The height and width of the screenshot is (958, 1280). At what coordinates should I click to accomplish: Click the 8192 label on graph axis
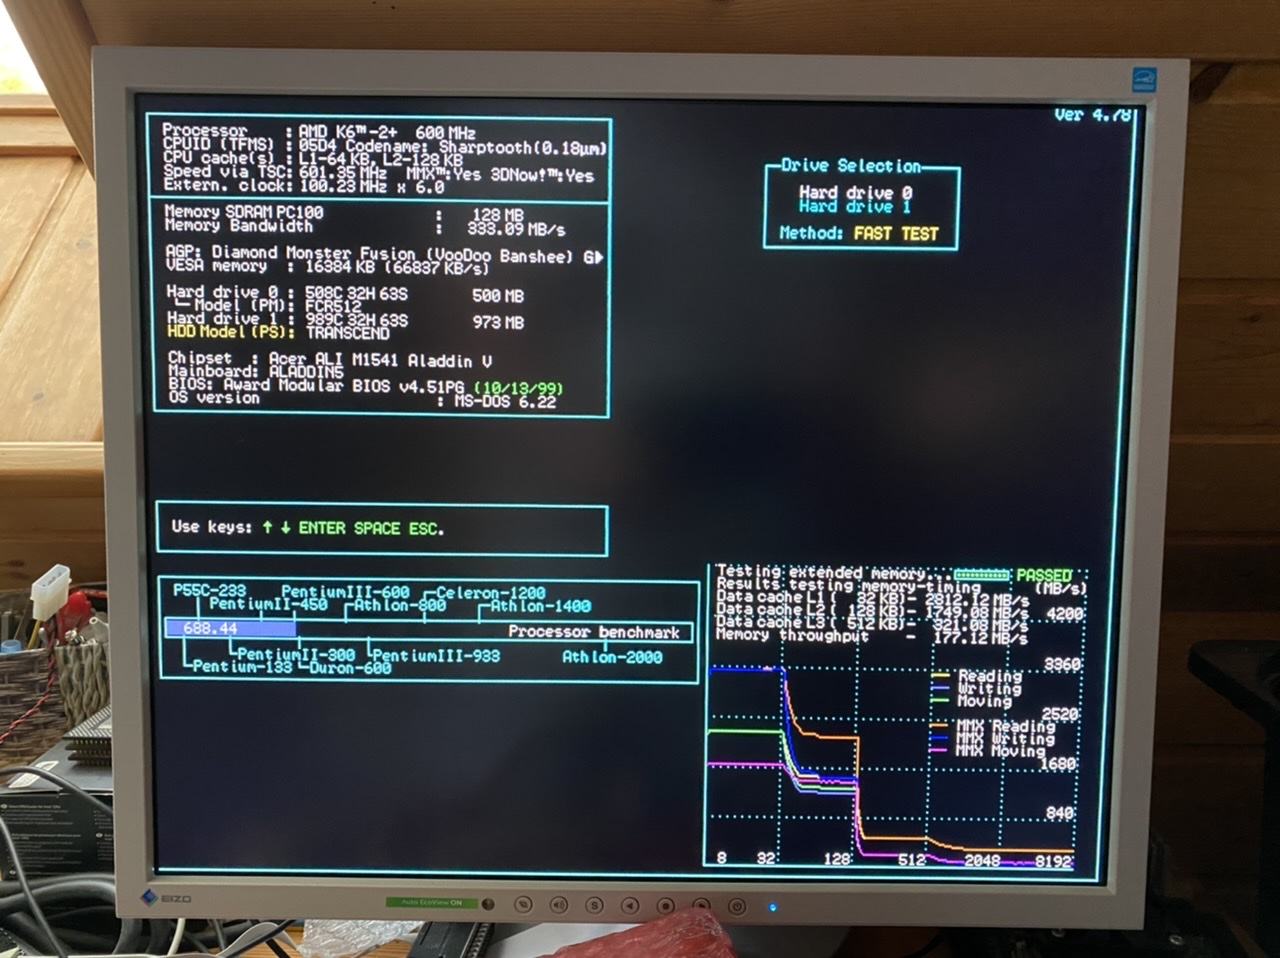(1053, 861)
